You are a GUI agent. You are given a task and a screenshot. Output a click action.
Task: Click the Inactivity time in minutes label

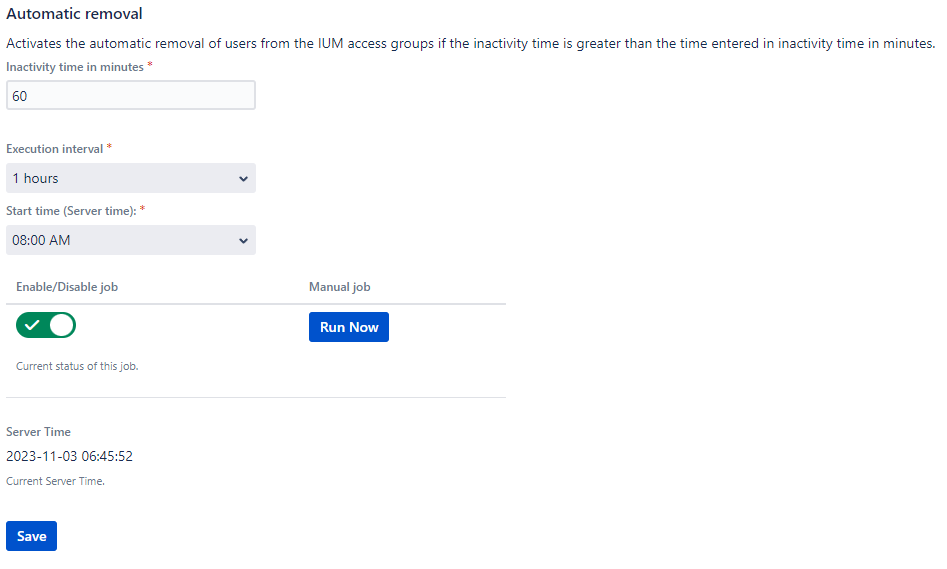[75, 67]
